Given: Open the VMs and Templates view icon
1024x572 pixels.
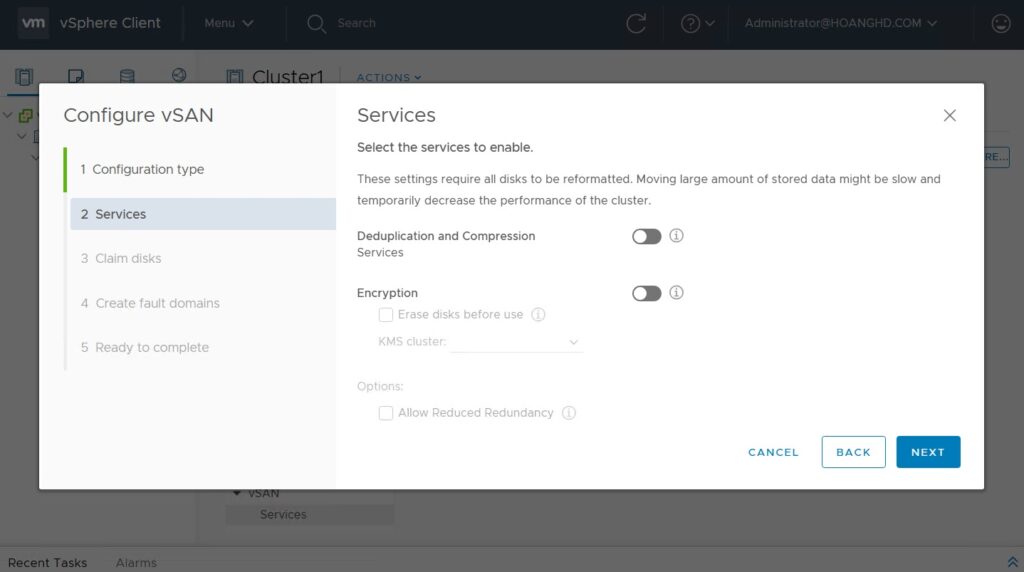Looking at the screenshot, I should (x=76, y=76).
